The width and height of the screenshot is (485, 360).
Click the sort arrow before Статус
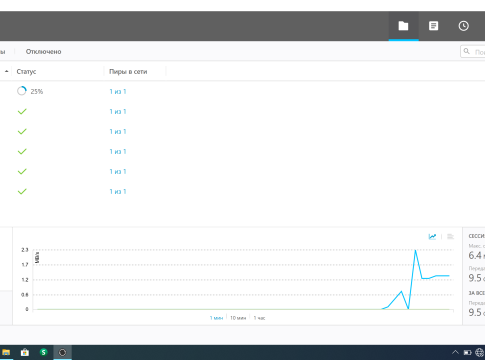coord(6,71)
